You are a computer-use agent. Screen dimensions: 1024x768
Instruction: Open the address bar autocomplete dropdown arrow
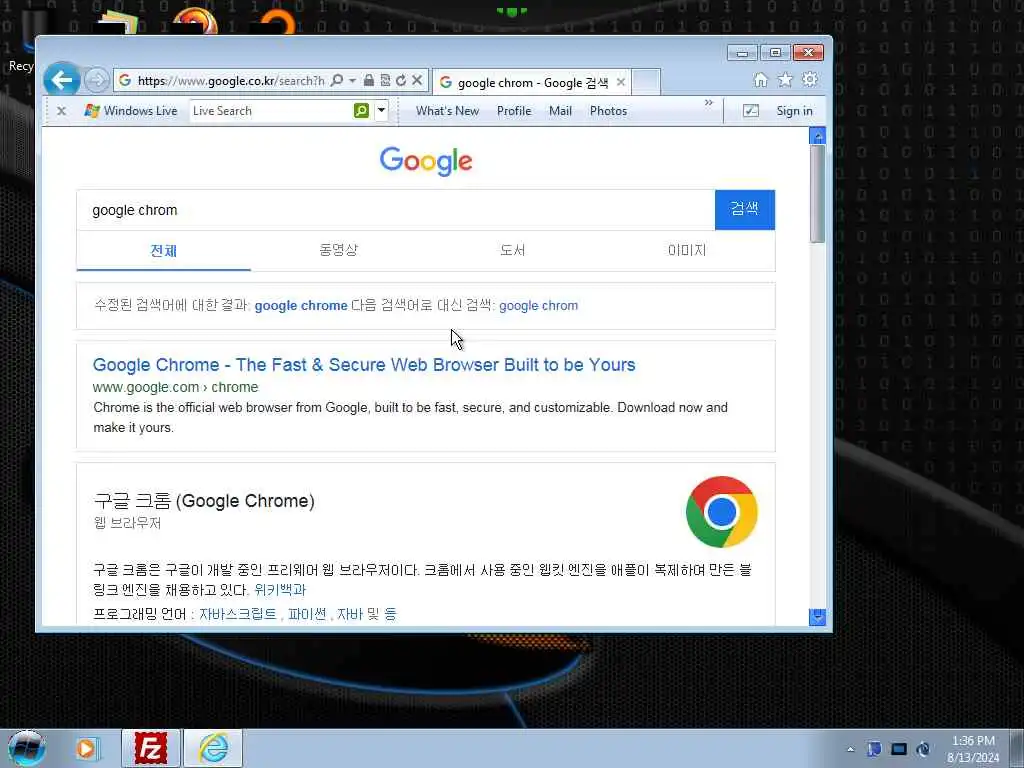352,80
